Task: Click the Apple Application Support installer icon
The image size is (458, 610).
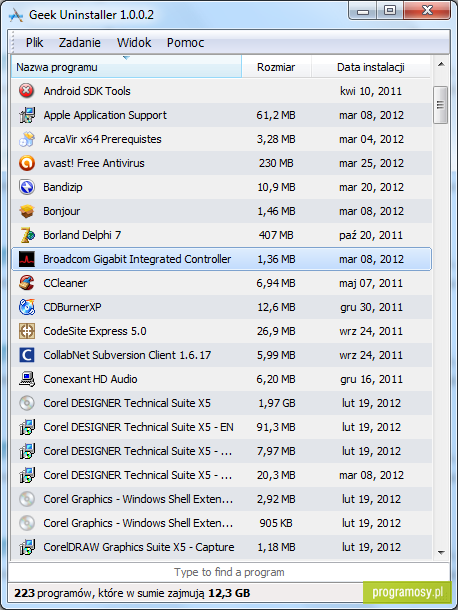Action: (x=27, y=115)
